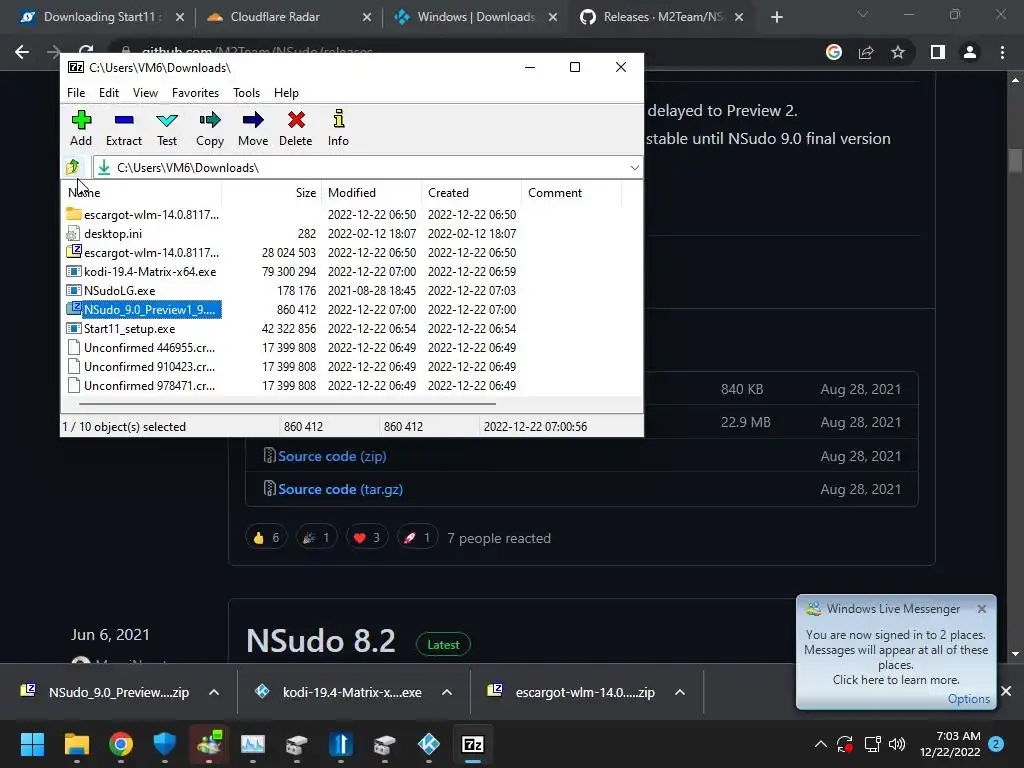Click the red Delete icon
This screenshot has height=768, width=1024.
(296, 128)
